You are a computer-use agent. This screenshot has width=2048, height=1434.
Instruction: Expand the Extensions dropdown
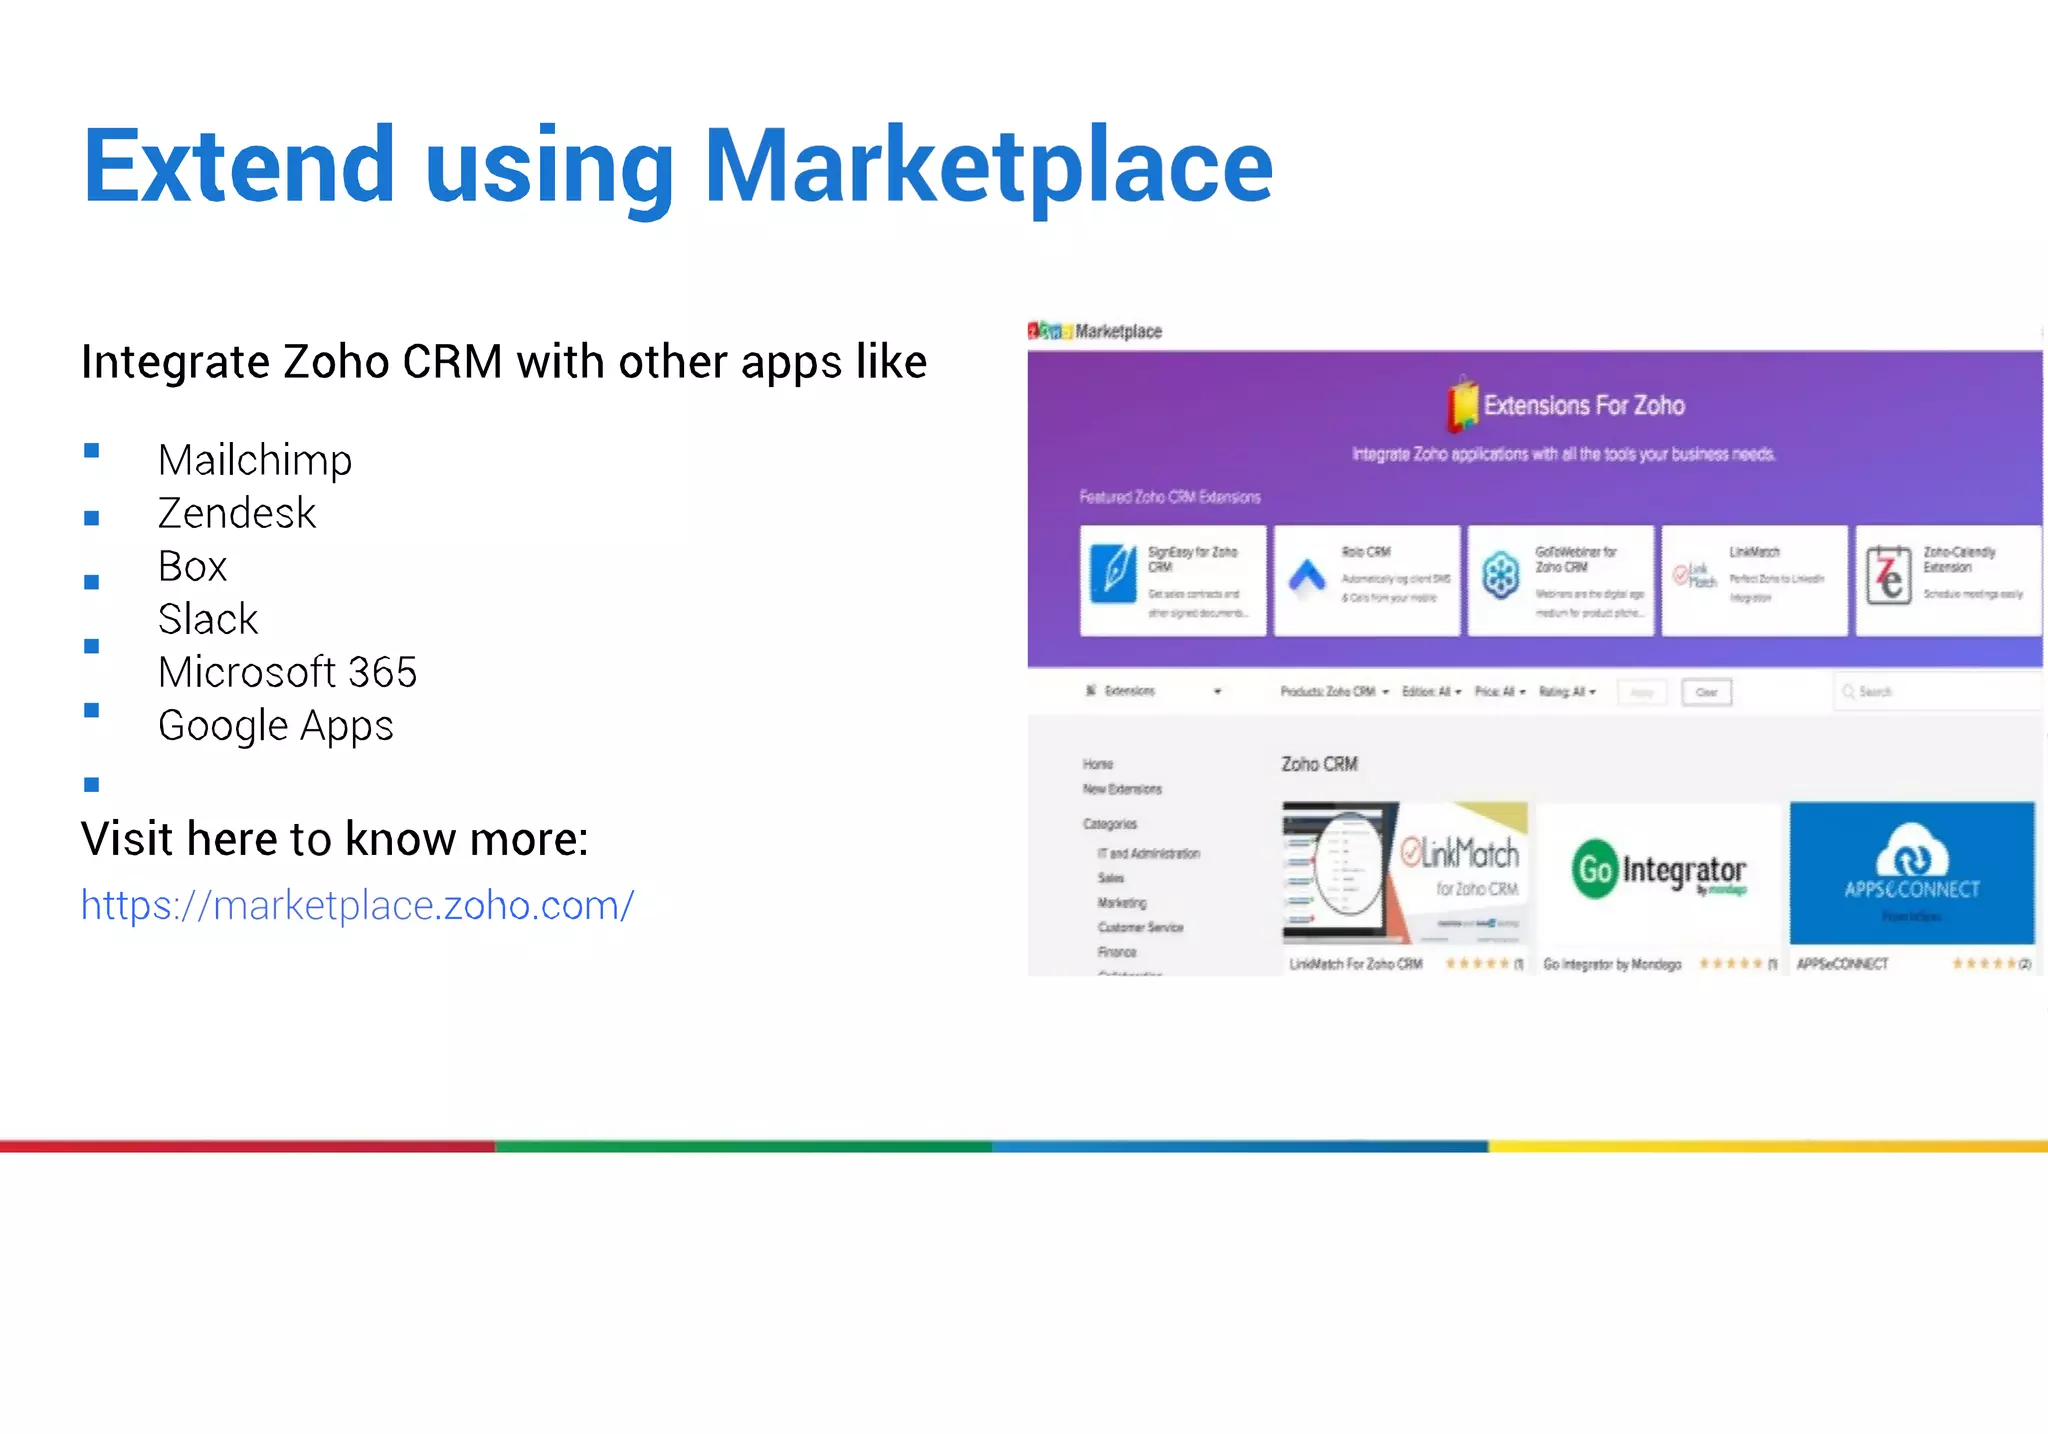tap(1216, 692)
